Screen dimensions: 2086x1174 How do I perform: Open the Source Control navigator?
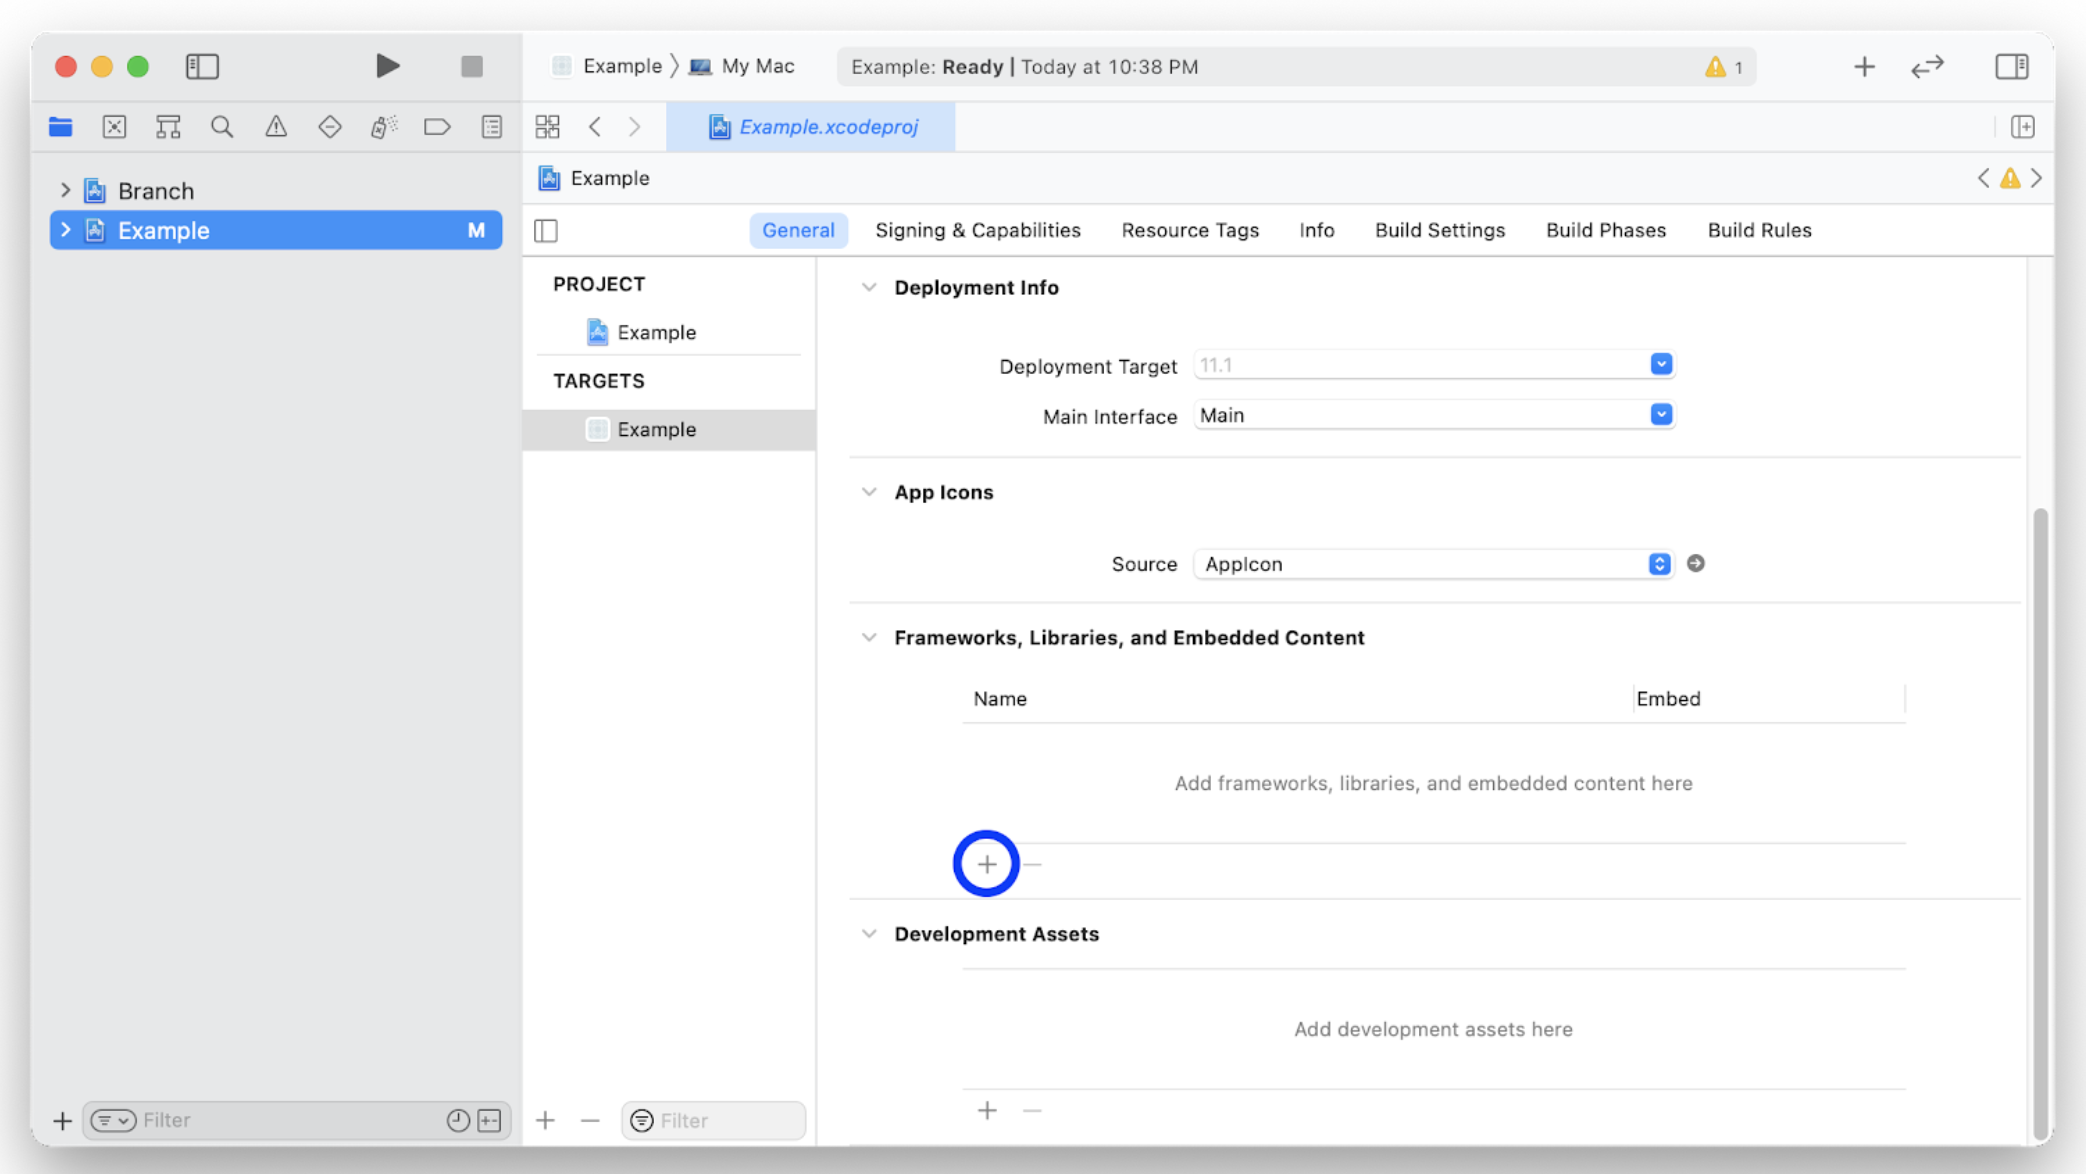[114, 127]
